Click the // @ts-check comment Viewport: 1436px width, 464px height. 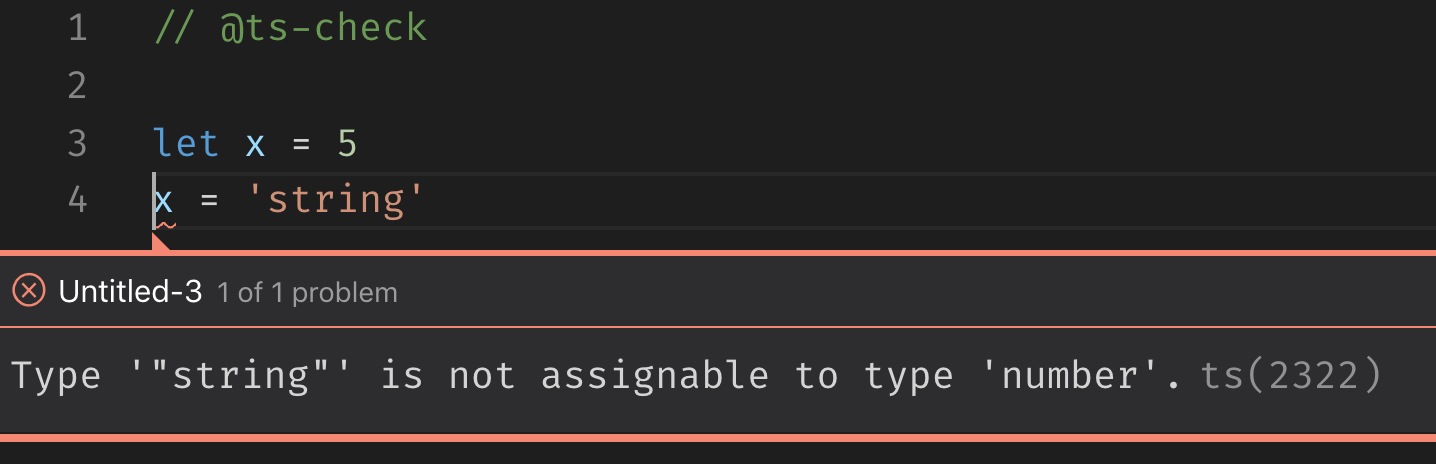click(x=291, y=27)
